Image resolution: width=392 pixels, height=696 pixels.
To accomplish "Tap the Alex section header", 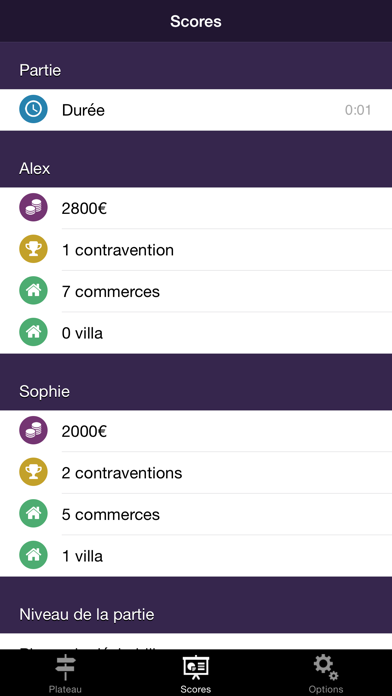I will 196,159.
